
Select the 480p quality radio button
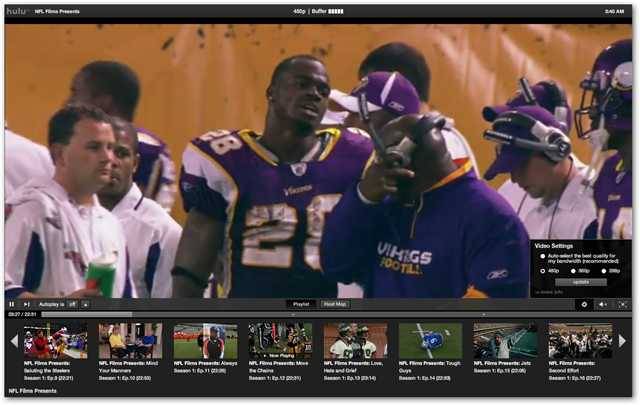pos(543,271)
